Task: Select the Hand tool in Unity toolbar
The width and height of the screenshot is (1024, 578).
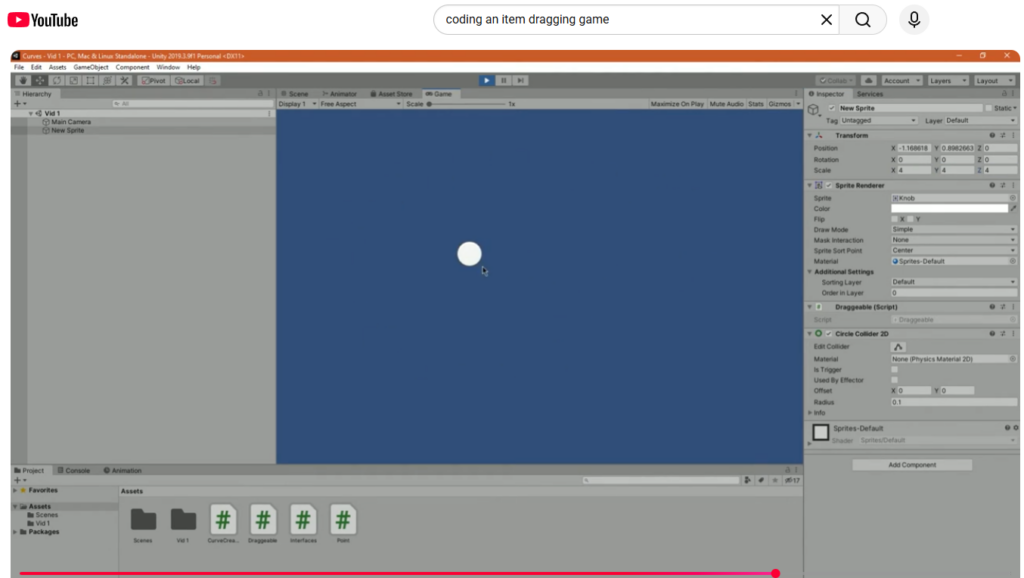Action: pos(23,80)
